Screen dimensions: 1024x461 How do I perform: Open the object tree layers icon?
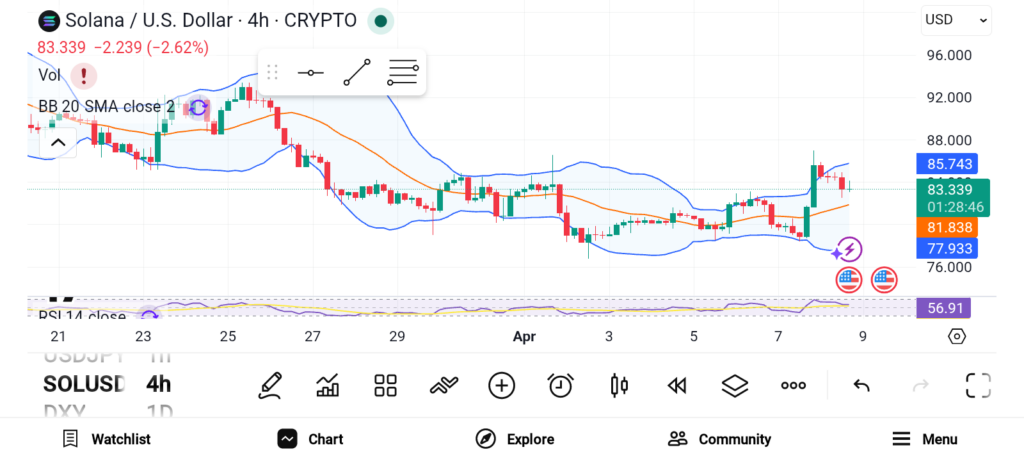coord(735,385)
